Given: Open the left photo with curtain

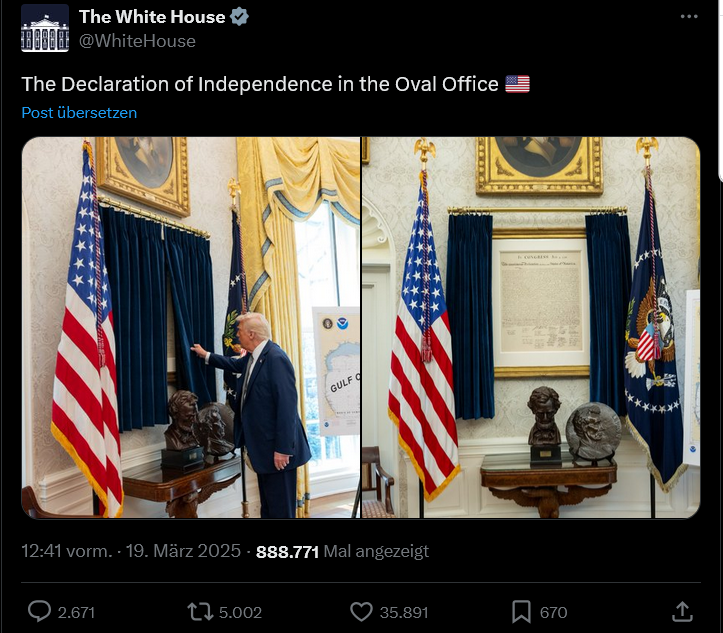Looking at the screenshot, I should click(191, 327).
